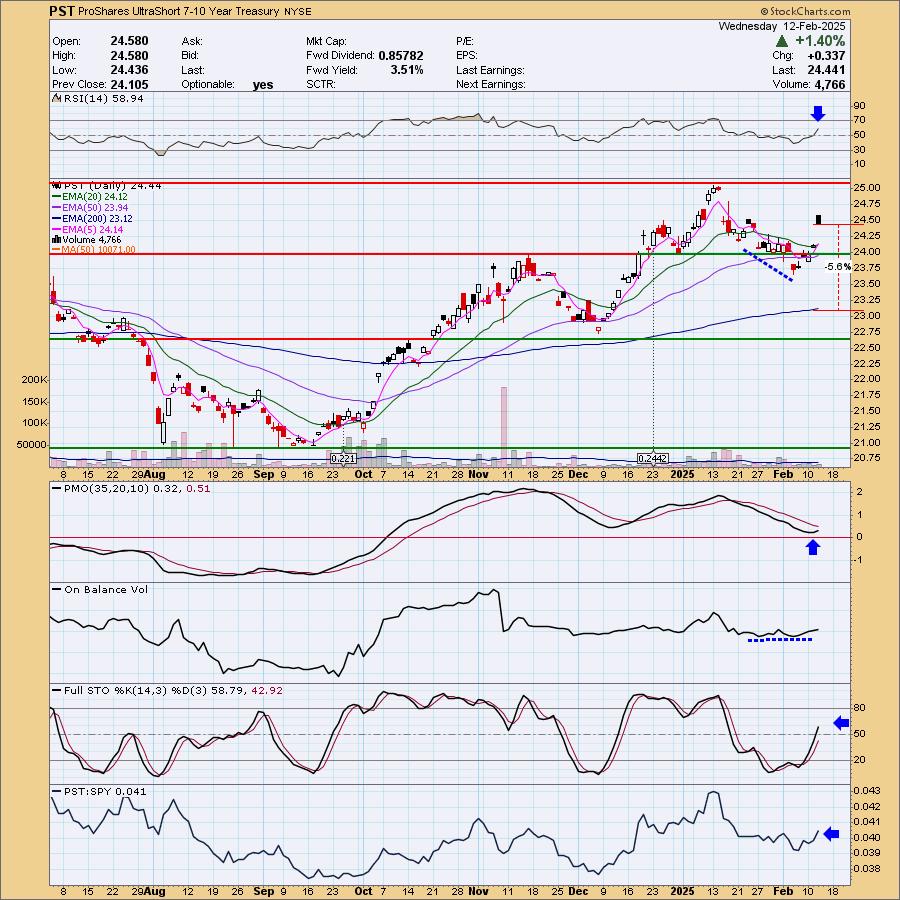Click the Wednesday 12-Feb-2025 date
The width and height of the screenshot is (900, 900).
(782, 26)
